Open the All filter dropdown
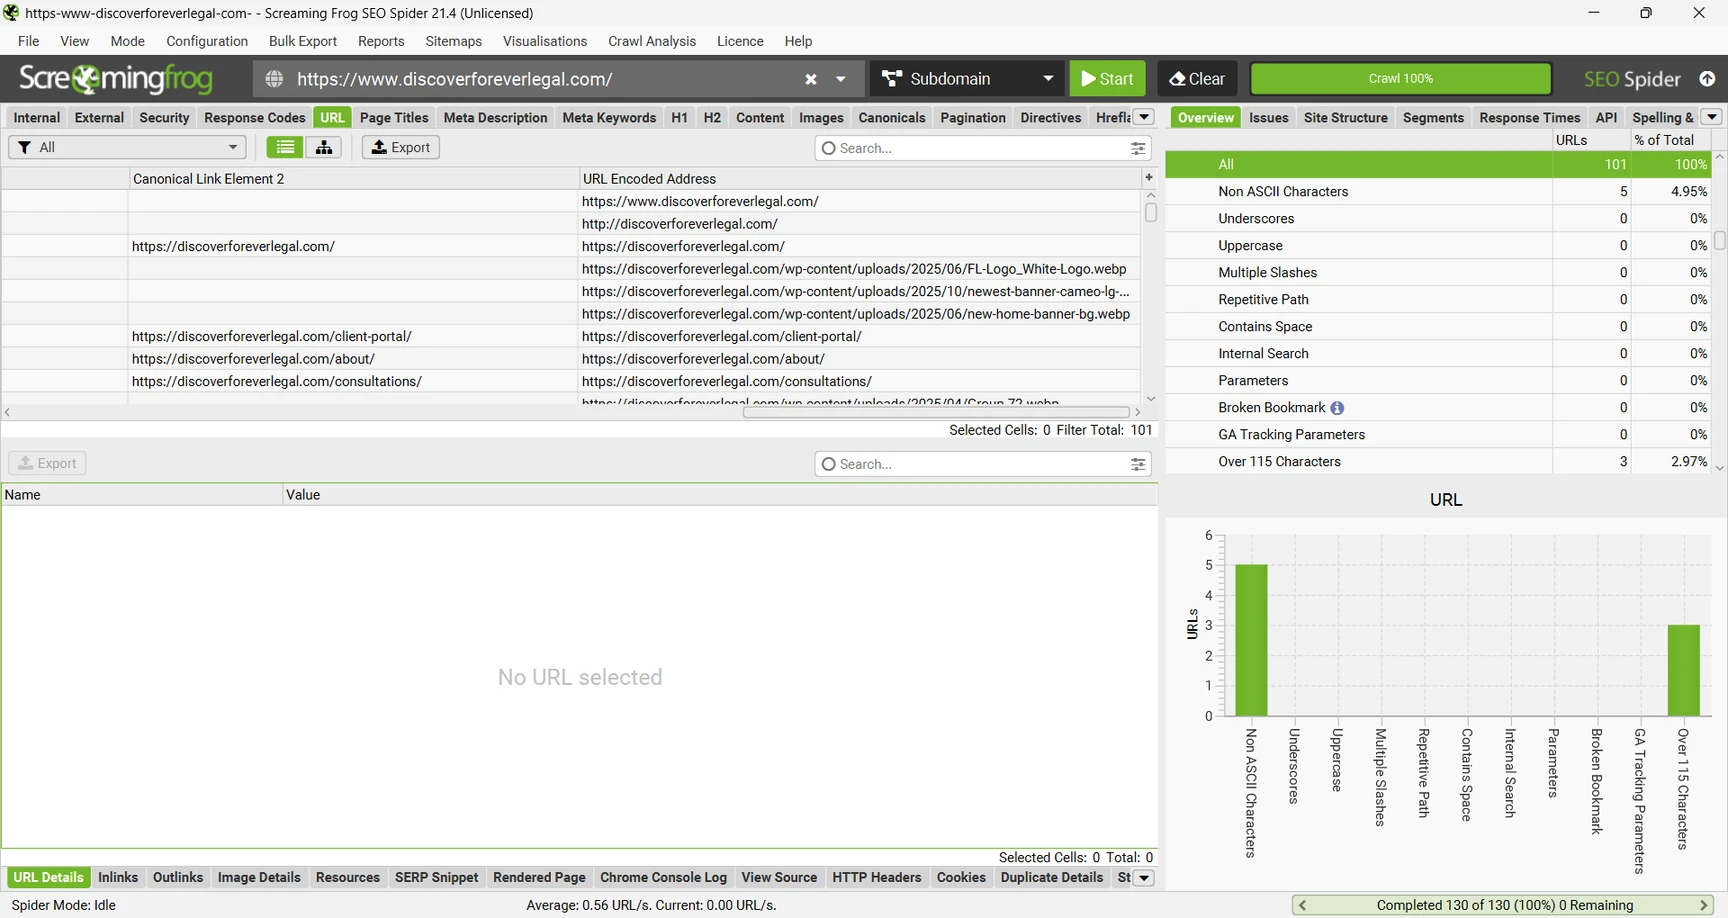The width and height of the screenshot is (1728, 918). pos(127,147)
